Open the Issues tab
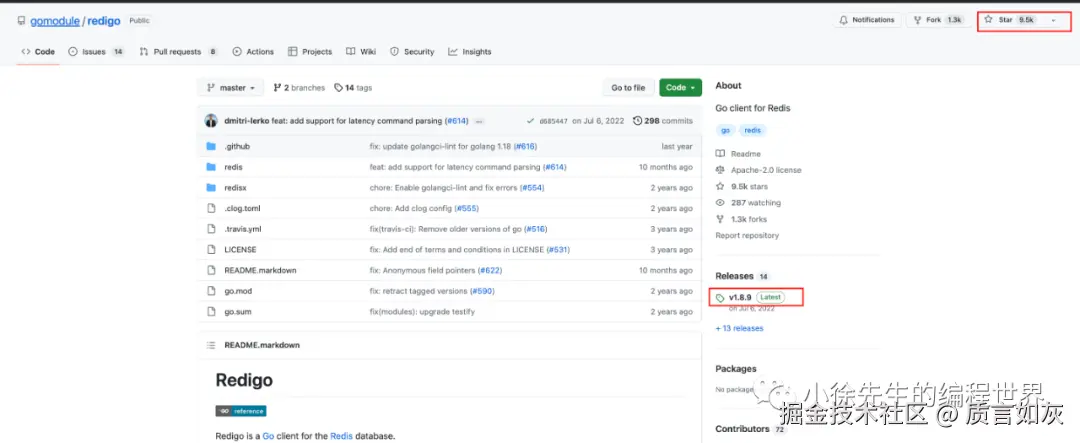 coord(96,52)
